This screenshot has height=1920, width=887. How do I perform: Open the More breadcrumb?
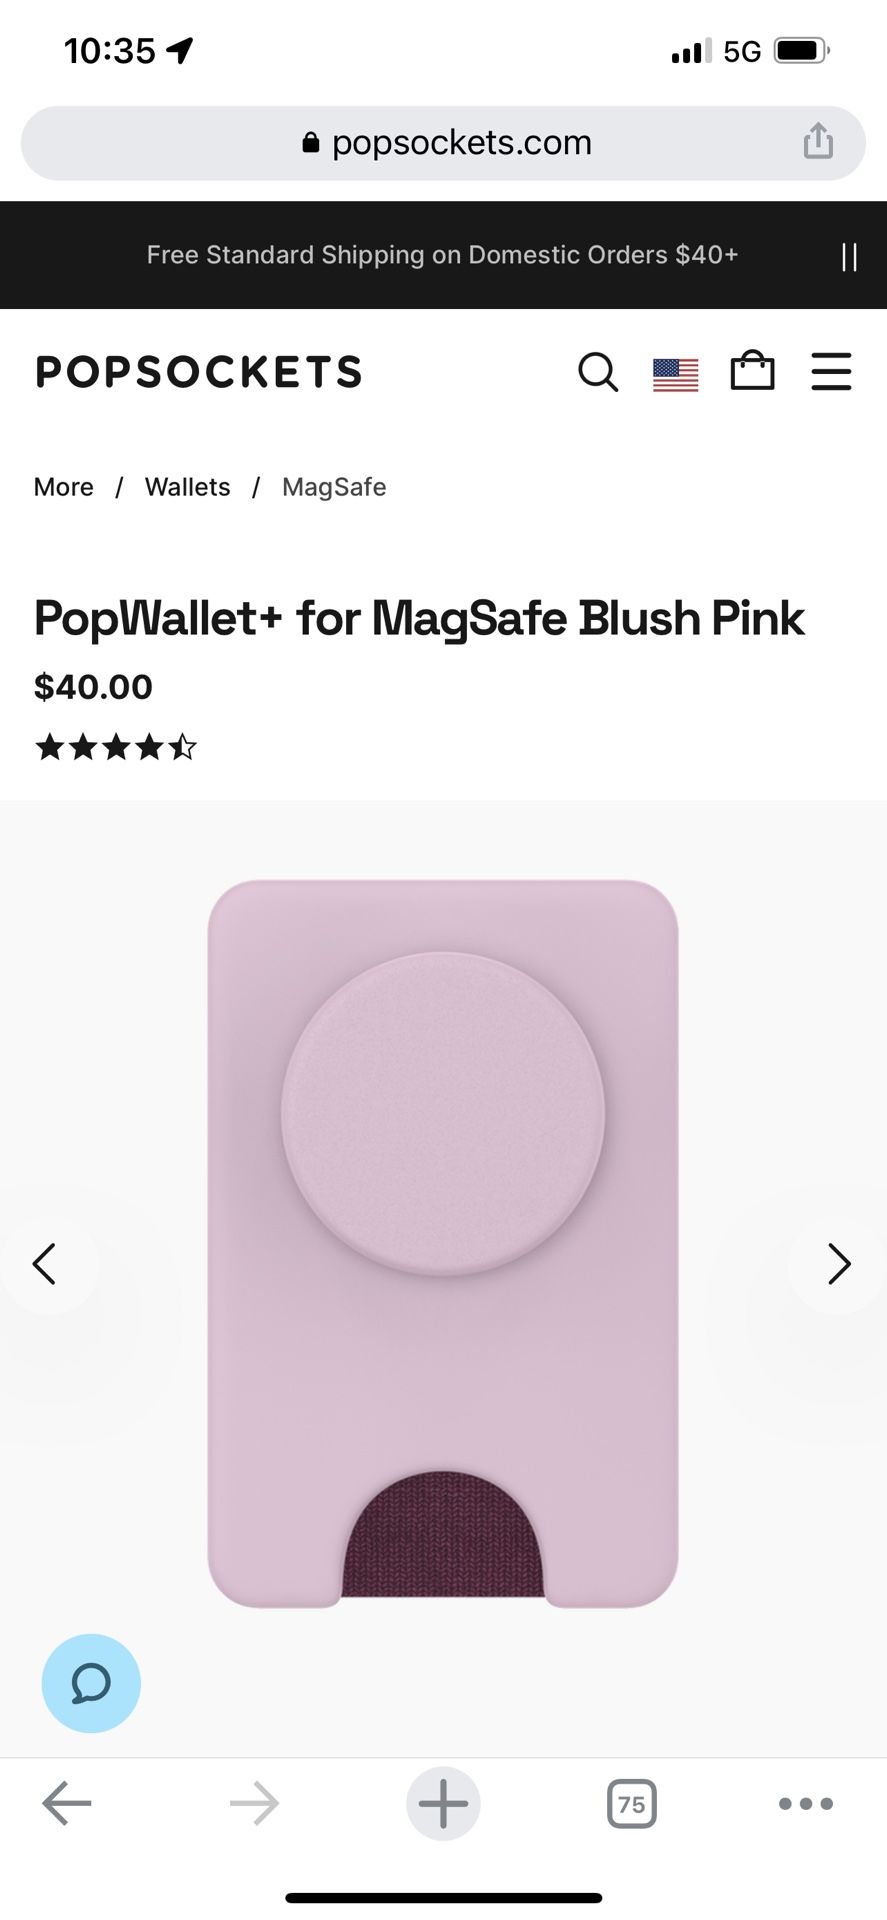(64, 487)
